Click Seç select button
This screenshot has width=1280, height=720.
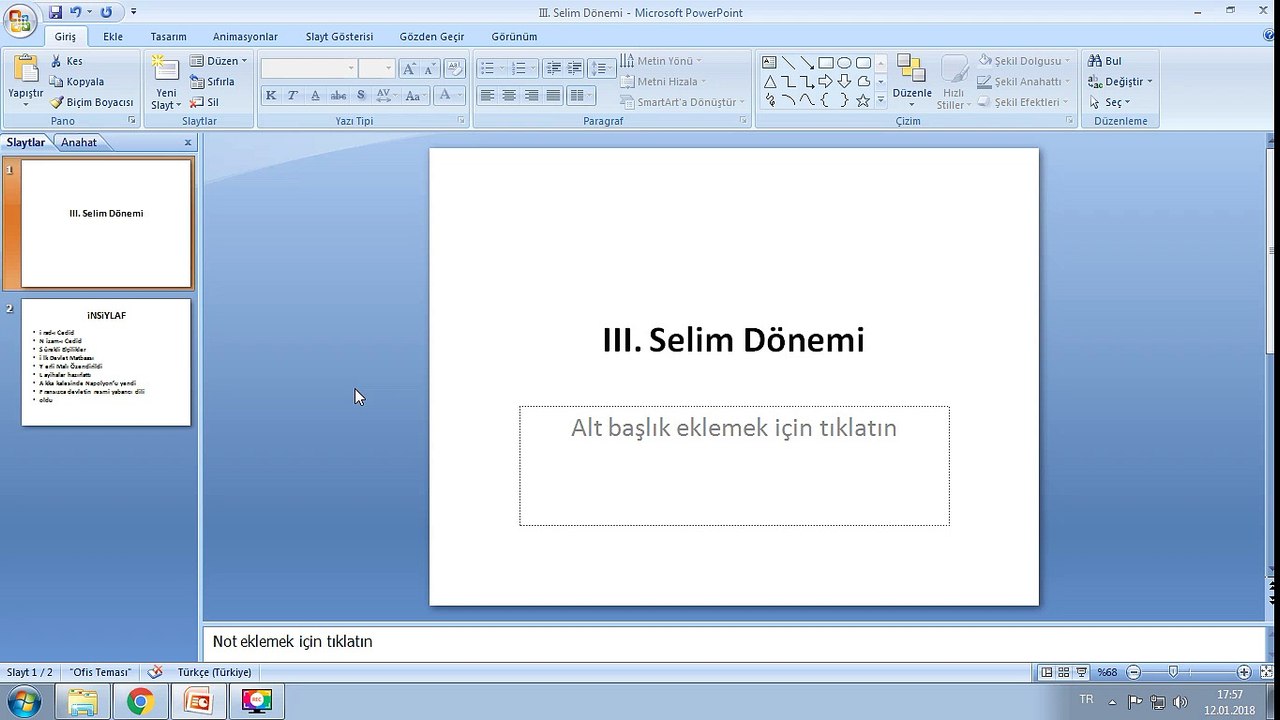(x=1110, y=102)
